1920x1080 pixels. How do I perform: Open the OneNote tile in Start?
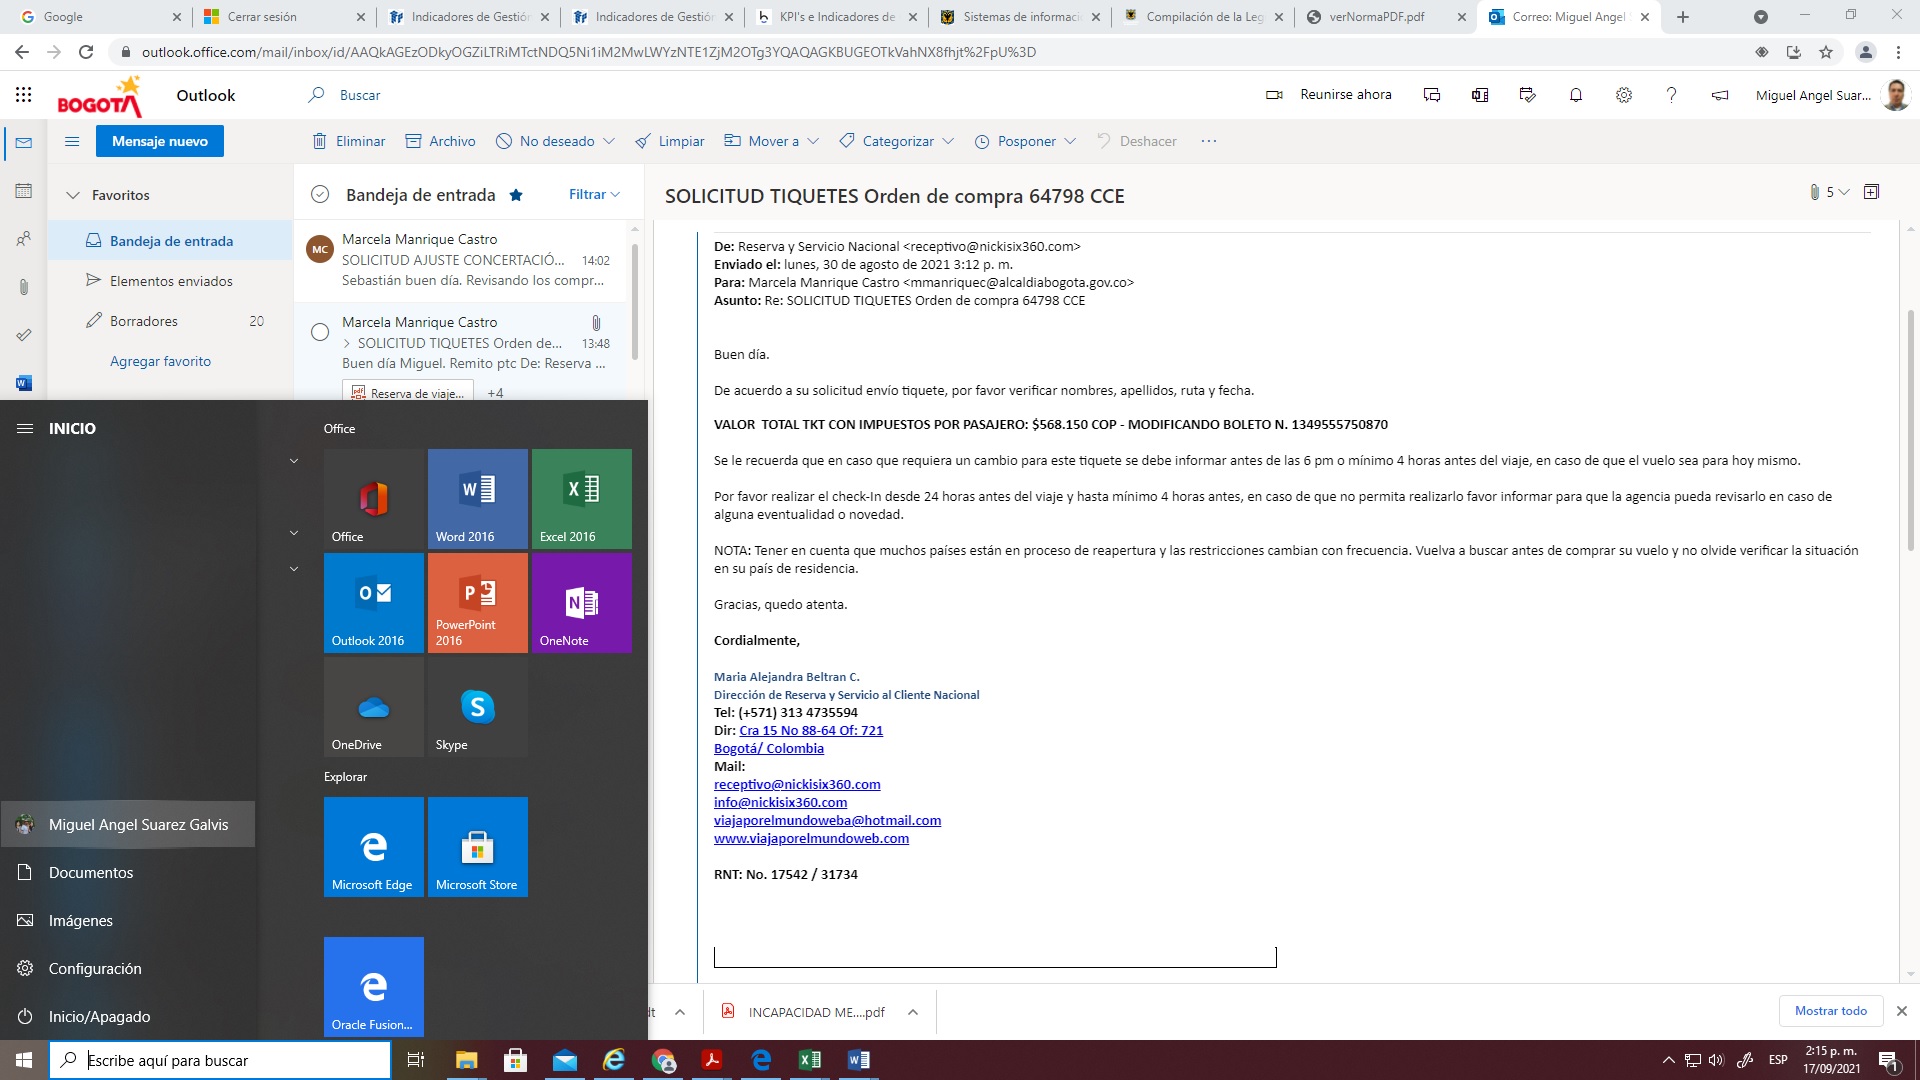click(x=581, y=602)
